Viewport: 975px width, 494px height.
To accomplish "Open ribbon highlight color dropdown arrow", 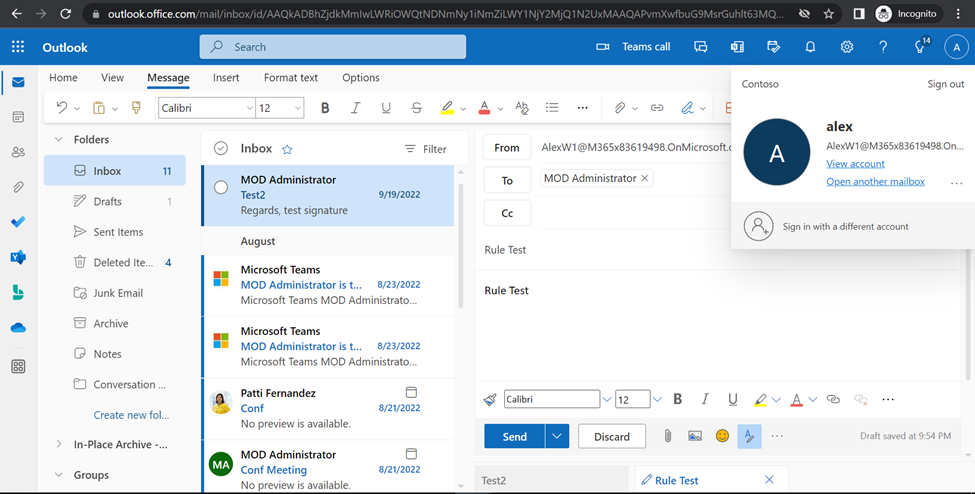I will click(463, 109).
